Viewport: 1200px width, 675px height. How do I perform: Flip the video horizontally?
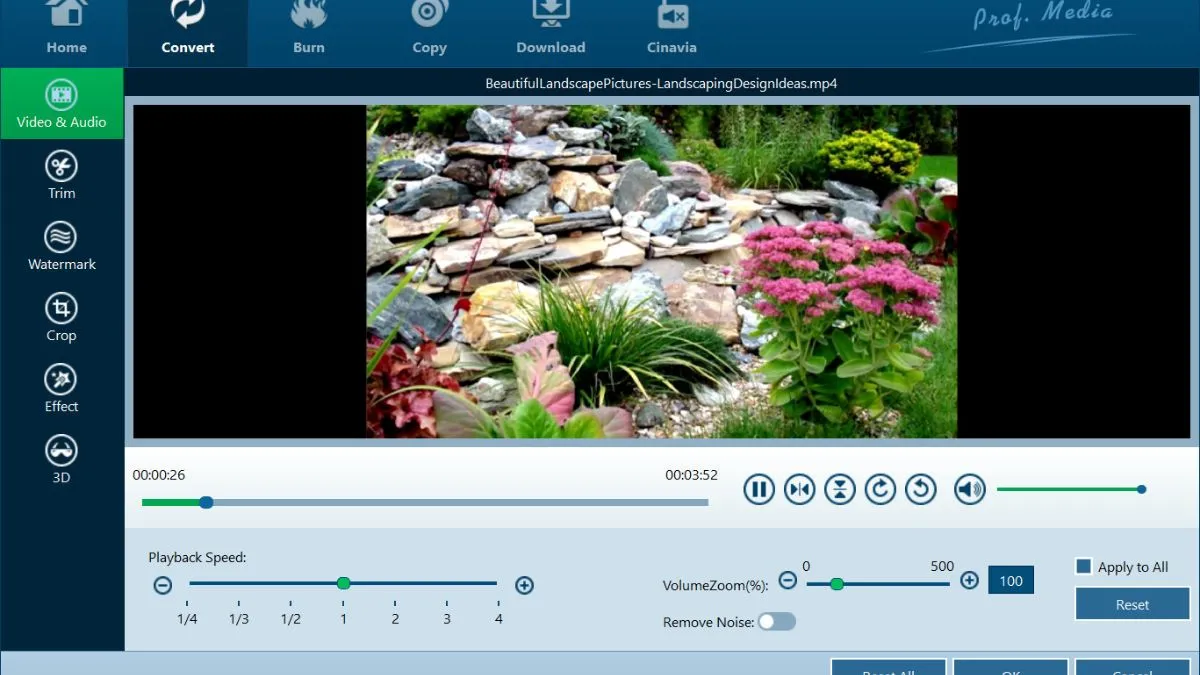pos(799,489)
